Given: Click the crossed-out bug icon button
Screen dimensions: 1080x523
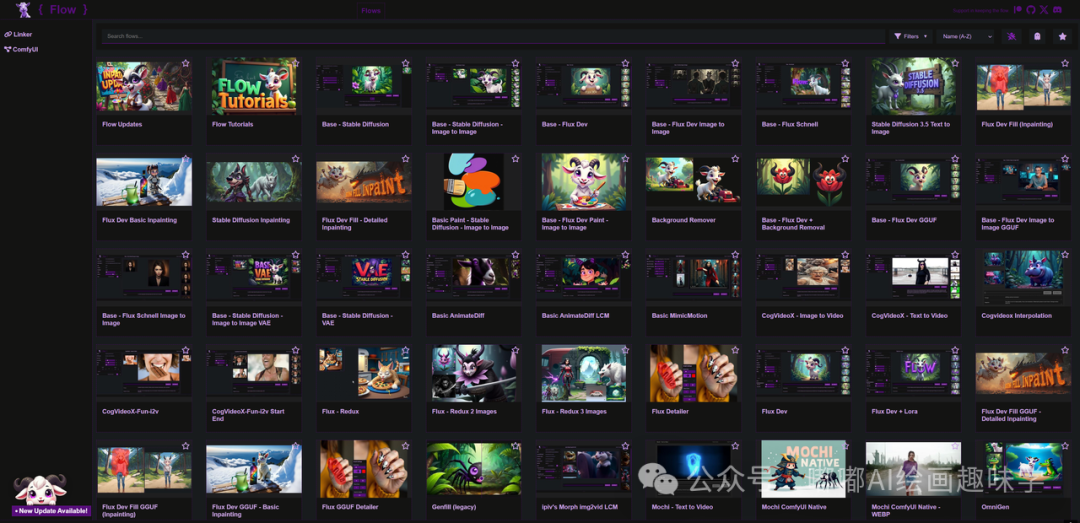Looking at the screenshot, I should tap(1012, 37).
